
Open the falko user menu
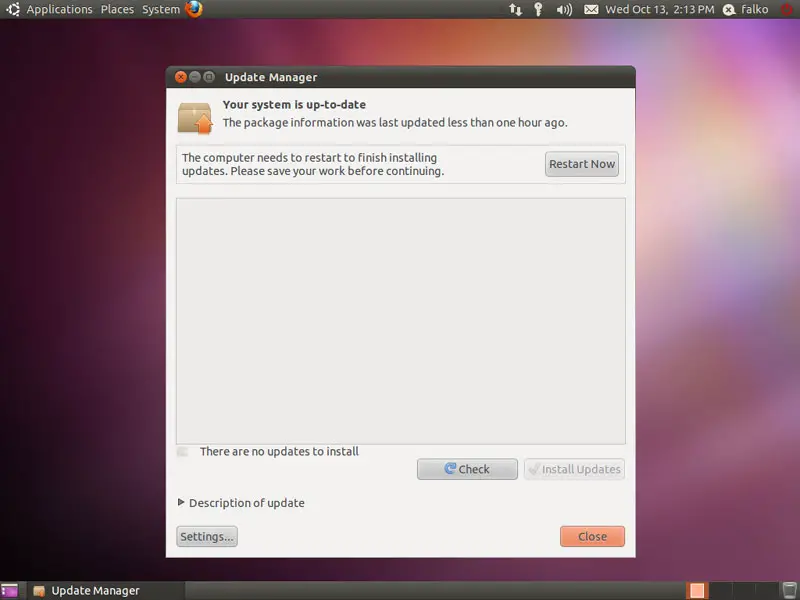[x=746, y=9]
